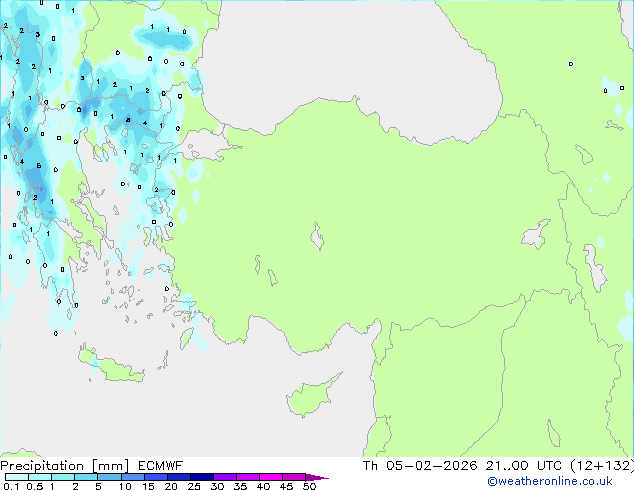Select the 30 to 35 mm purple swatch
This screenshot has height=490, width=634.
pos(228,478)
